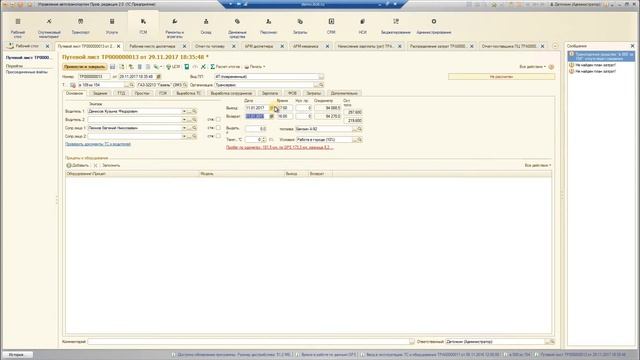Viewport: 640px width, 360px height.
Task: Open the Затраты section in top panel
Action: 300,27
